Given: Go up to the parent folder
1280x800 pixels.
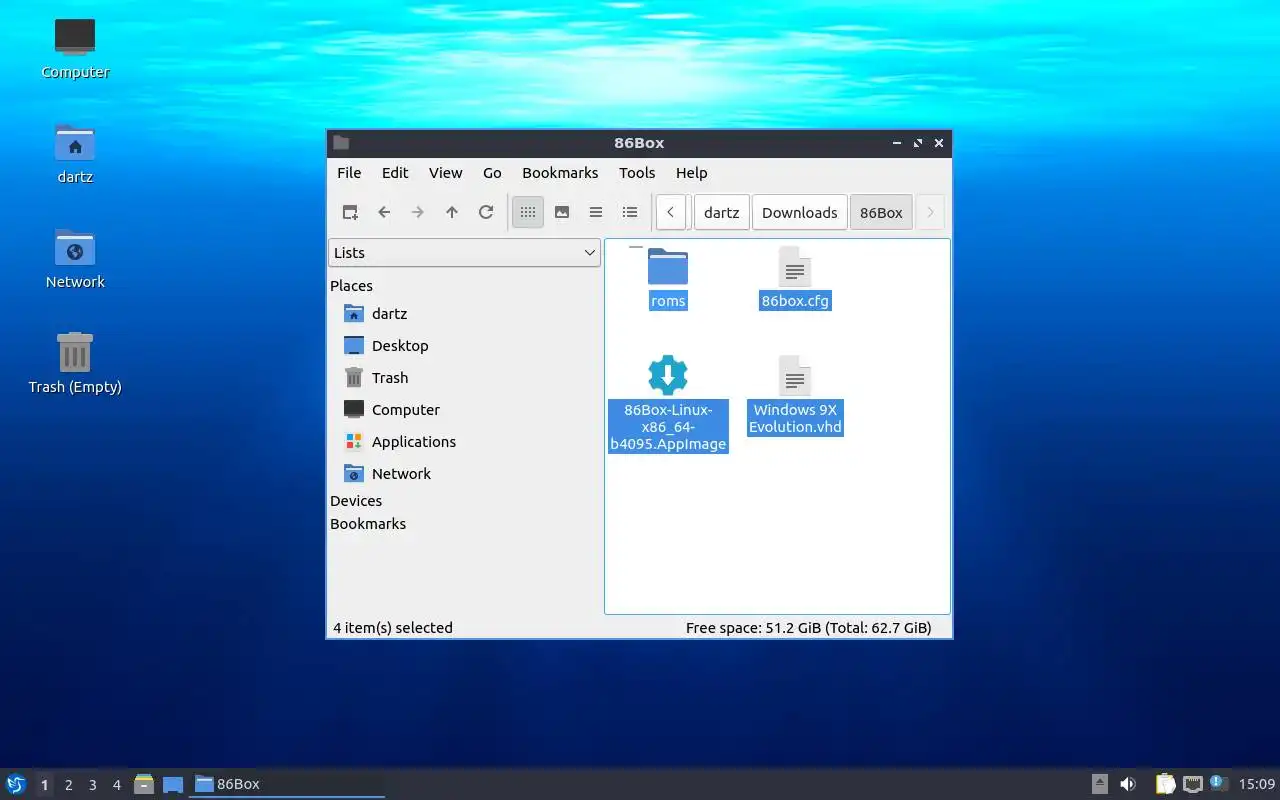Looking at the screenshot, I should [x=452, y=212].
